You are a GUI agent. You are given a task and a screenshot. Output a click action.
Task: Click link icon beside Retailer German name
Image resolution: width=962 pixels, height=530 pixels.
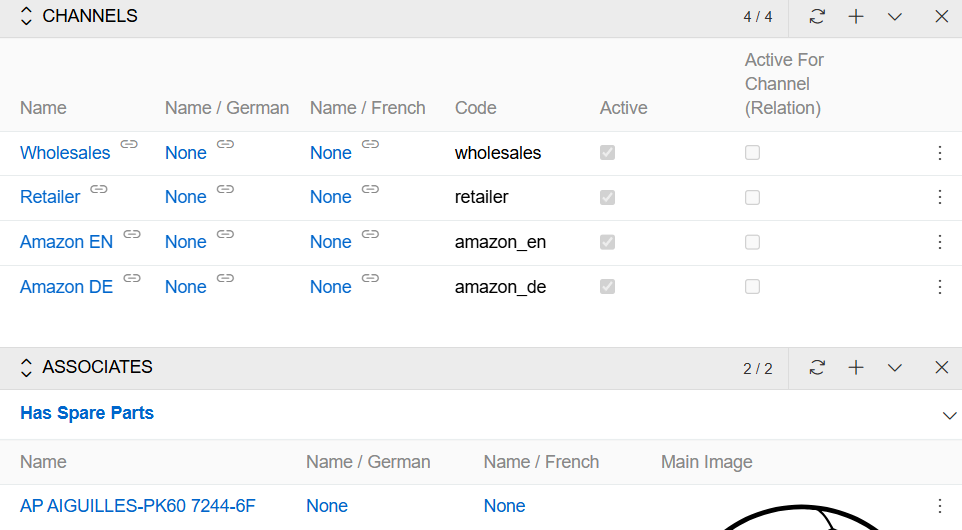tap(225, 189)
